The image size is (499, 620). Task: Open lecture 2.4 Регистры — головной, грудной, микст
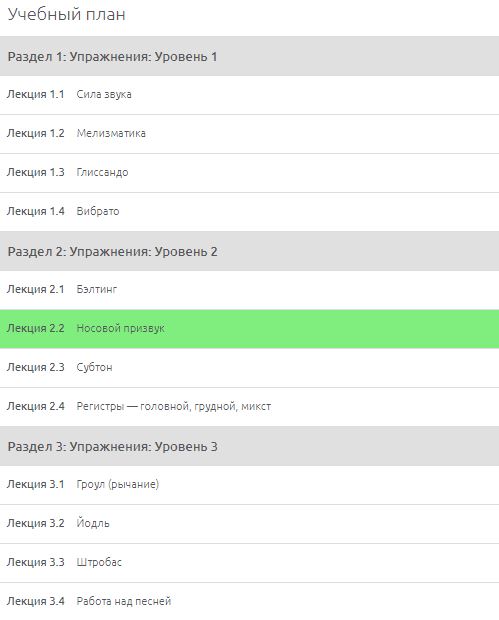[250, 406]
